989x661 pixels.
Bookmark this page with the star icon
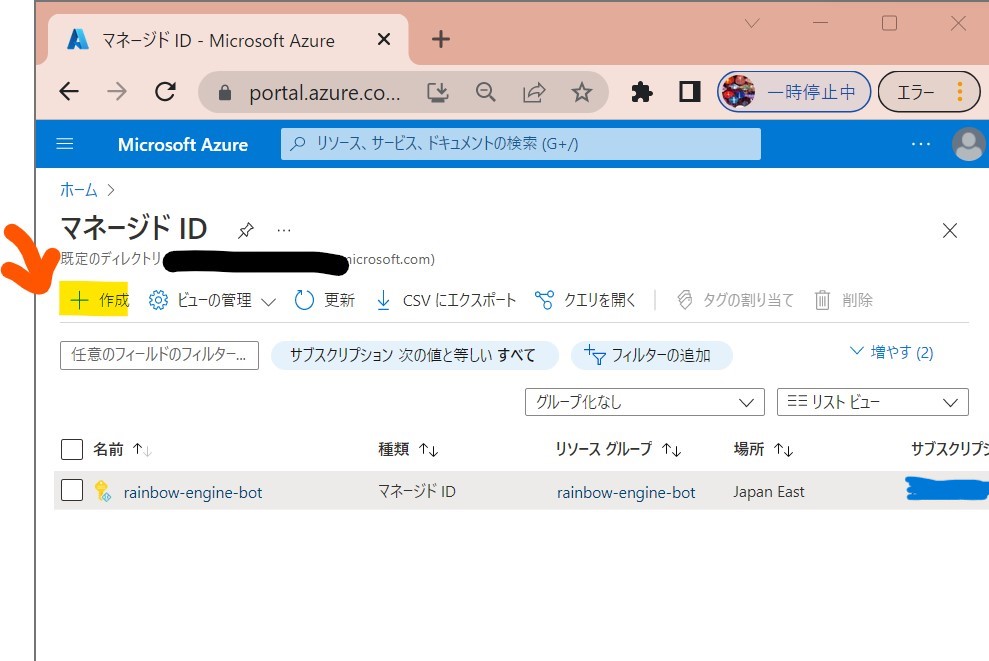point(582,93)
